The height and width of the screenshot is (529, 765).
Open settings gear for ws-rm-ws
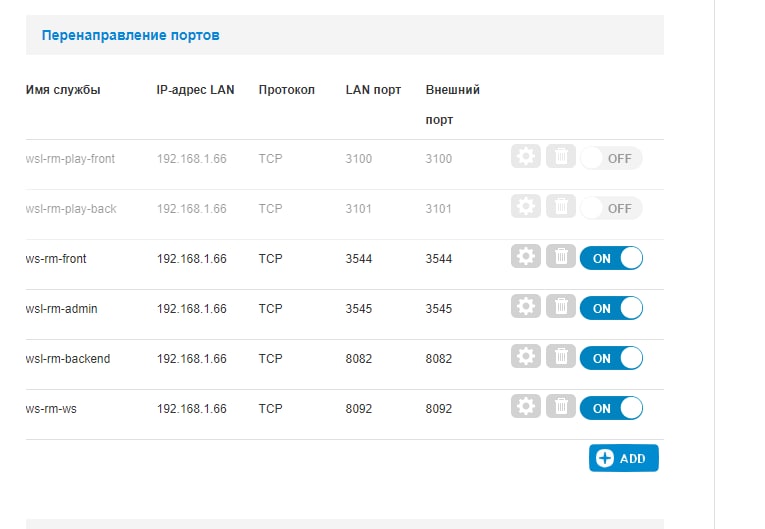525,407
